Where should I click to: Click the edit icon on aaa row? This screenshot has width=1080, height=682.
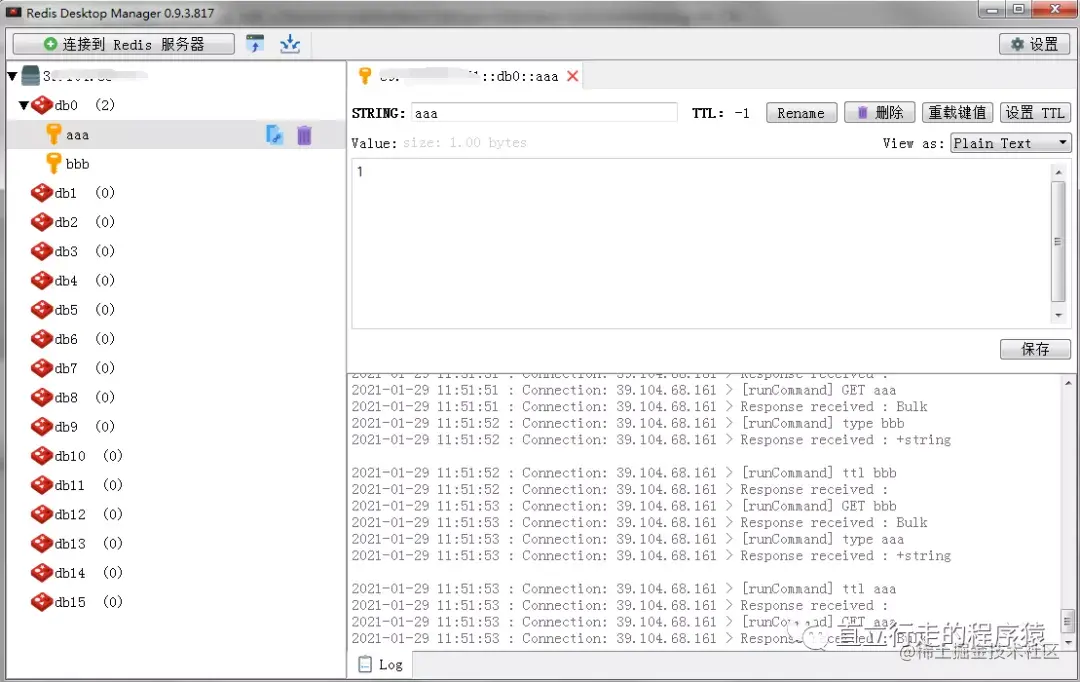click(x=274, y=135)
